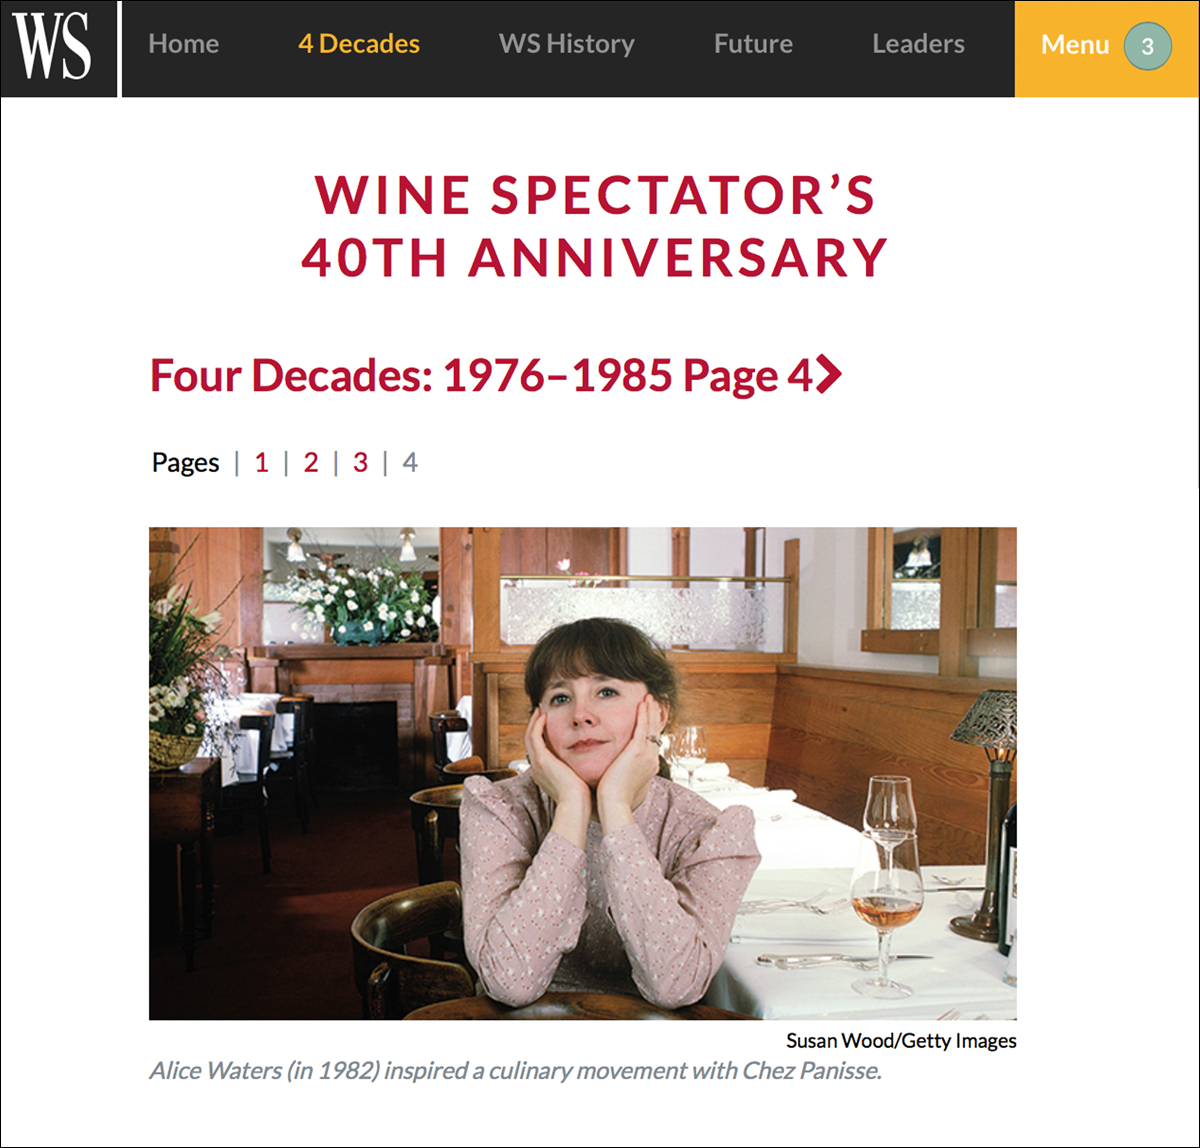Click the red chevron after Page 4
The image size is (1200, 1148).
coord(830,375)
